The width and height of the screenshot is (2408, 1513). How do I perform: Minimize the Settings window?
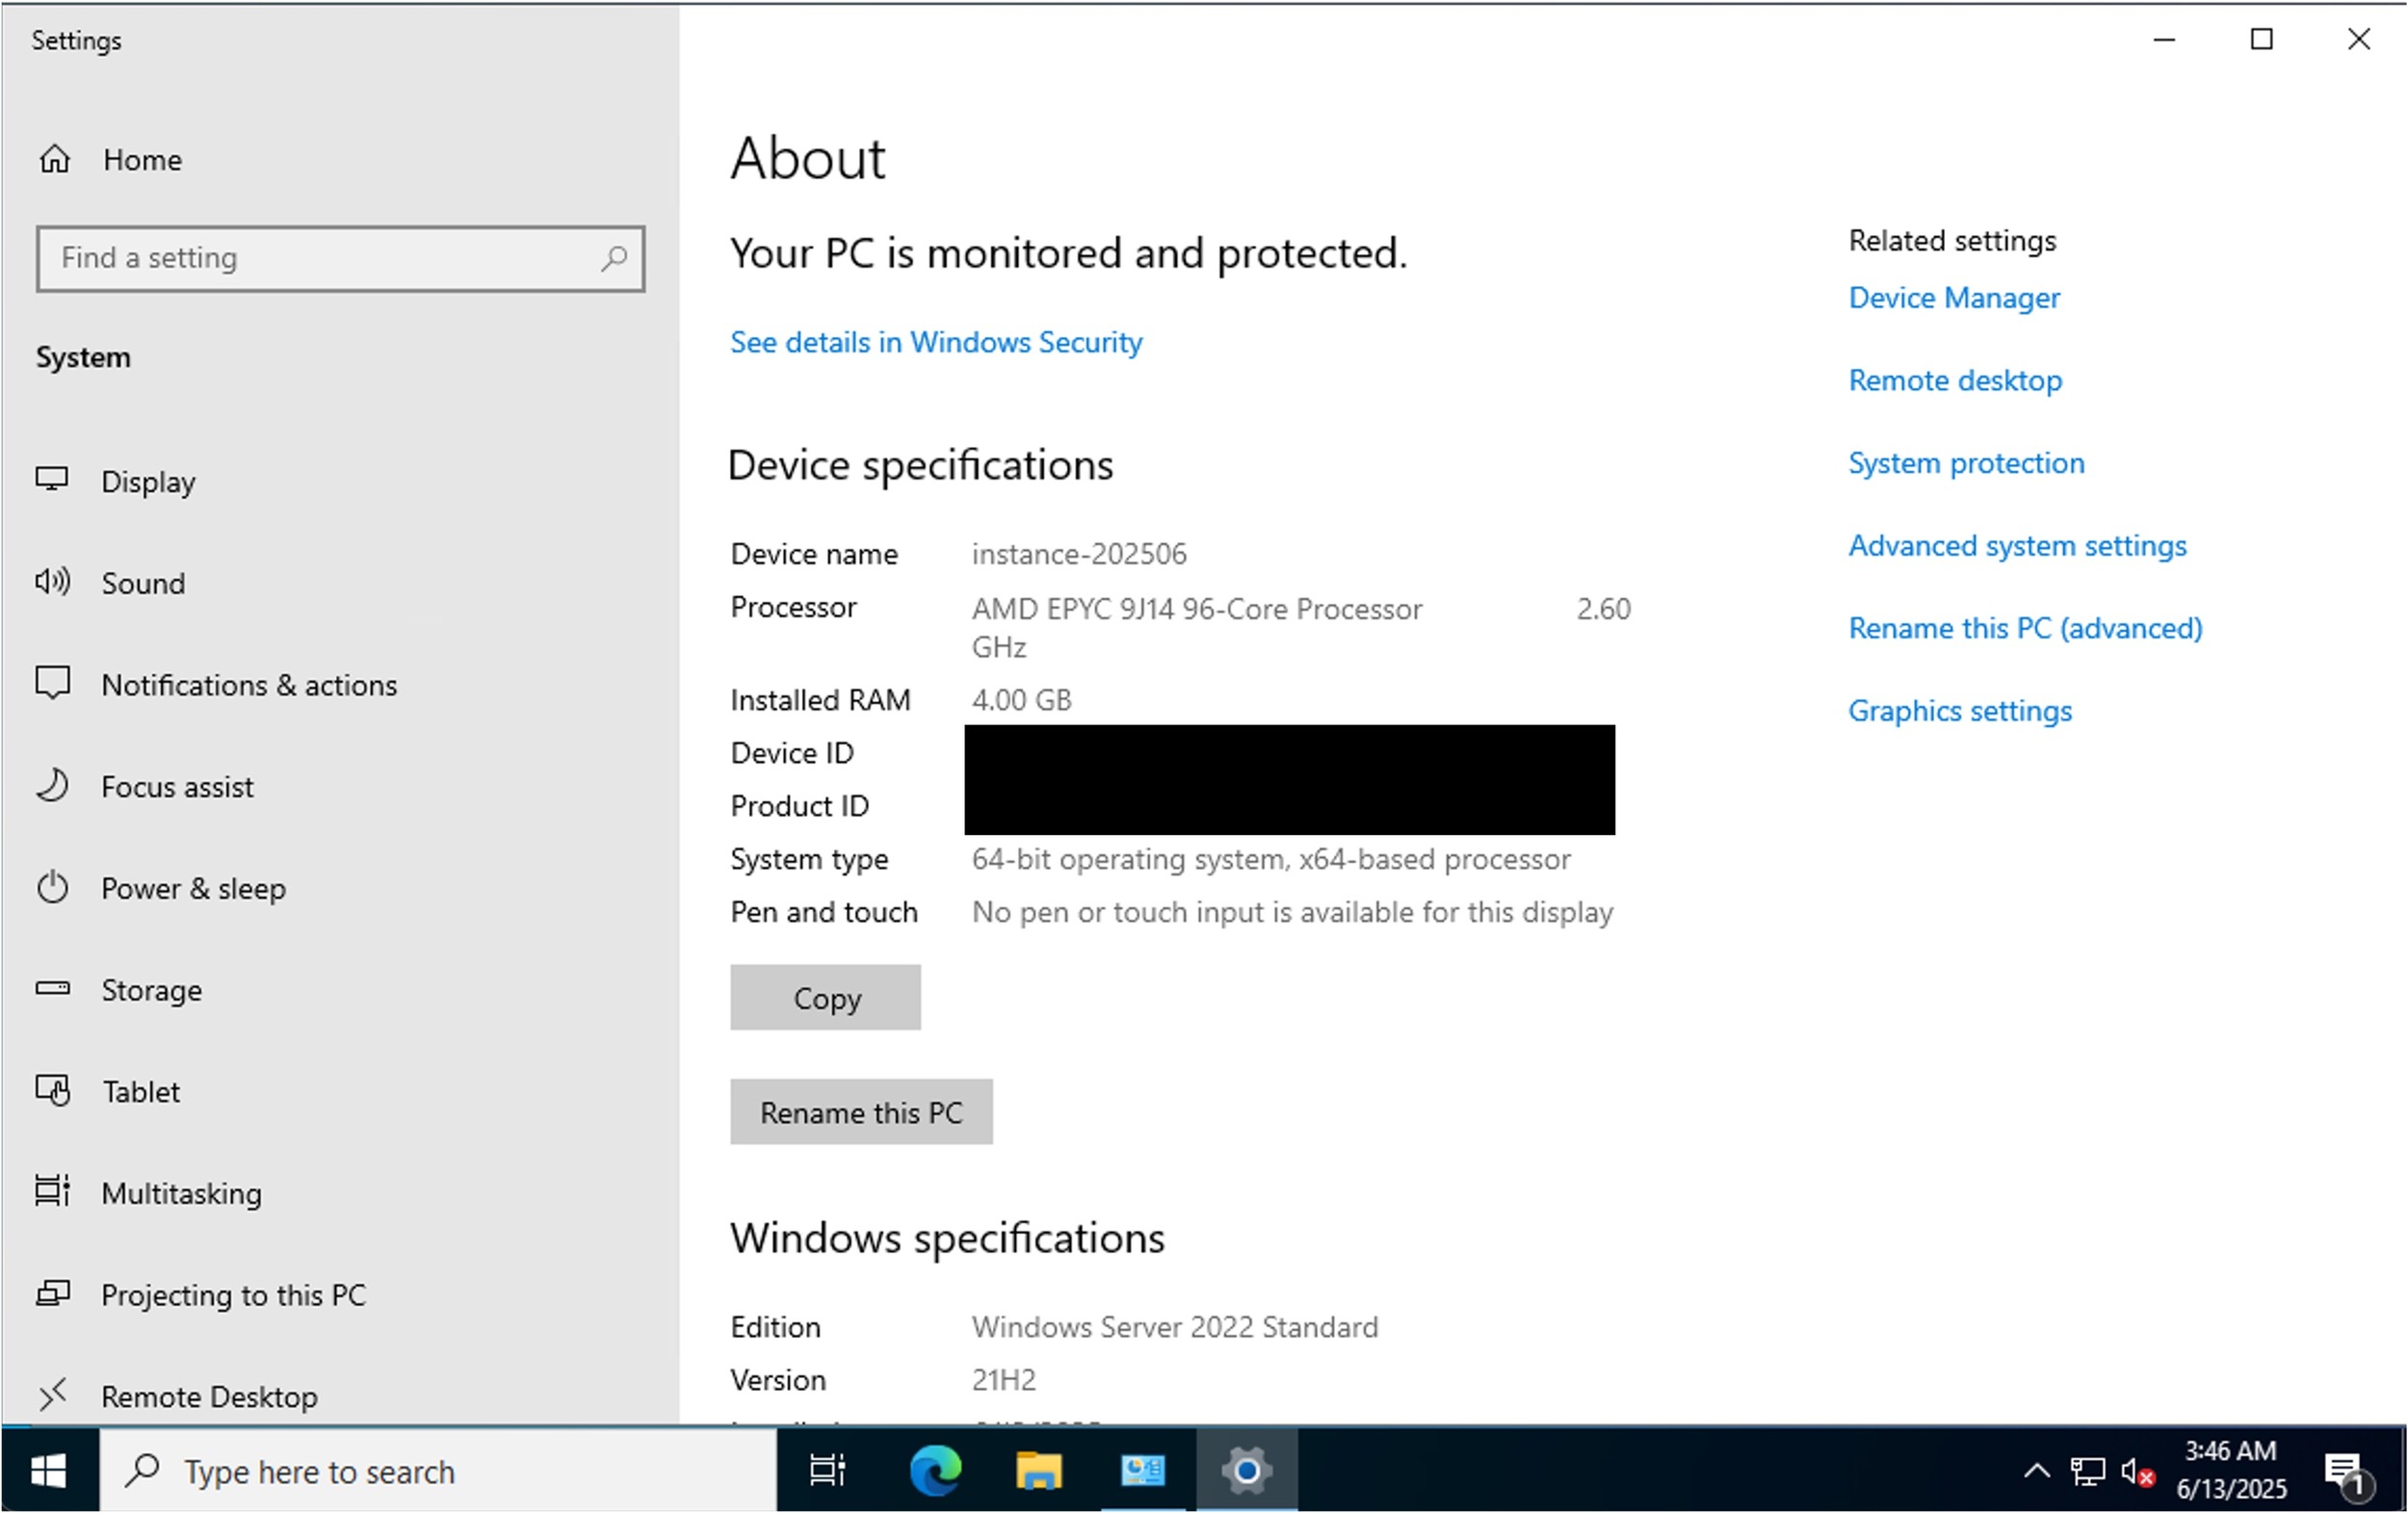coord(2164,40)
